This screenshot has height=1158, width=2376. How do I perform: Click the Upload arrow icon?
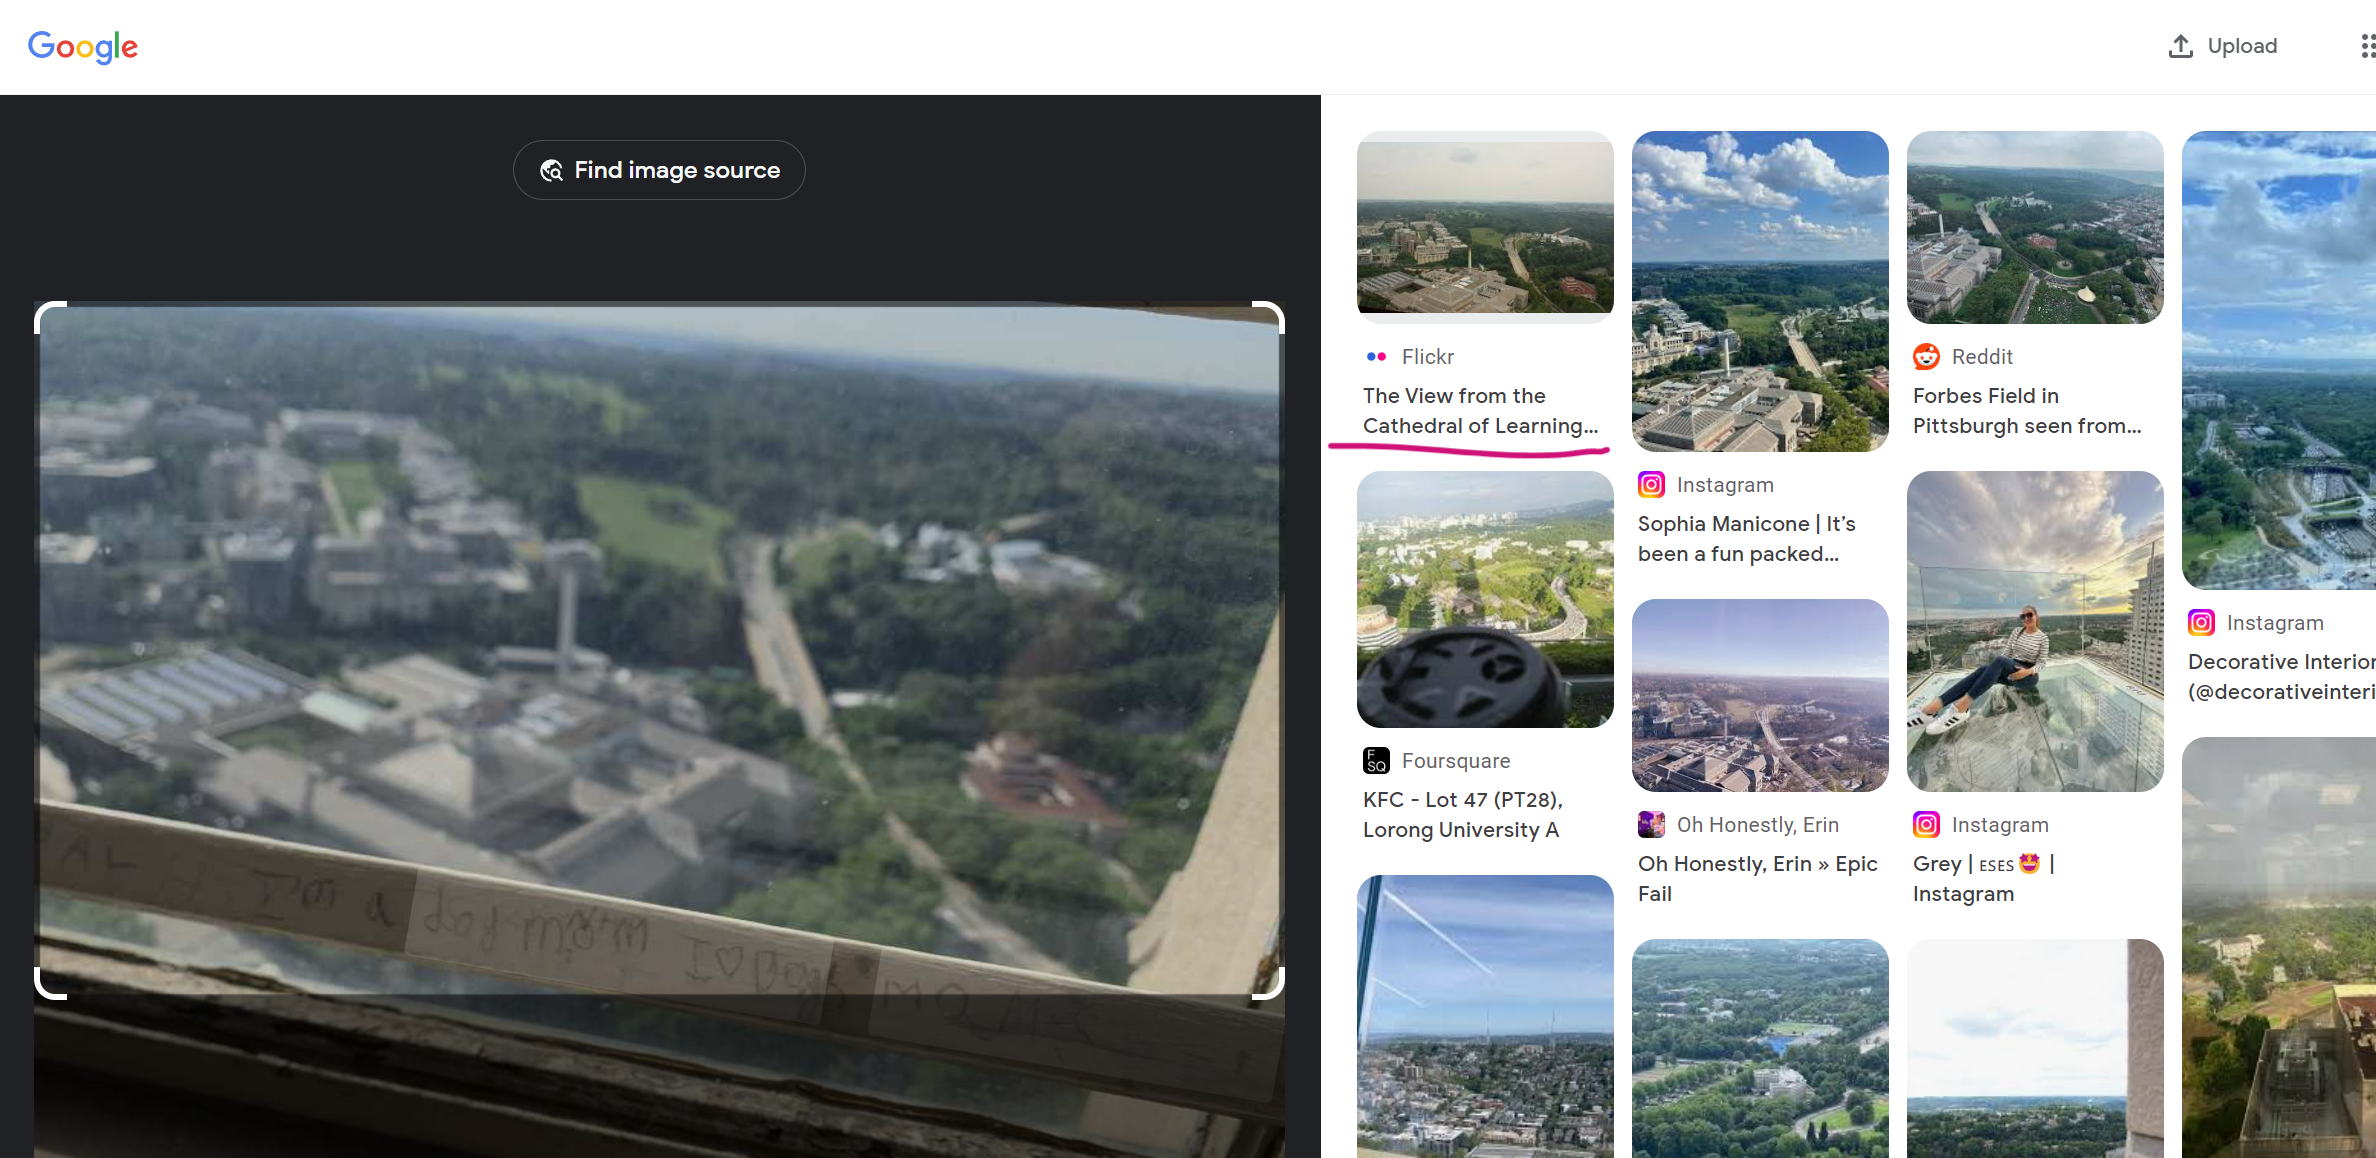point(2180,46)
